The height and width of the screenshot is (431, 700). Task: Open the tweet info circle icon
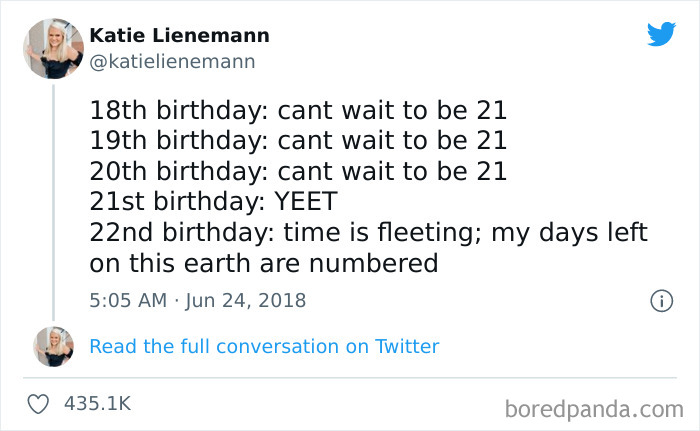pyautogui.click(x=660, y=300)
